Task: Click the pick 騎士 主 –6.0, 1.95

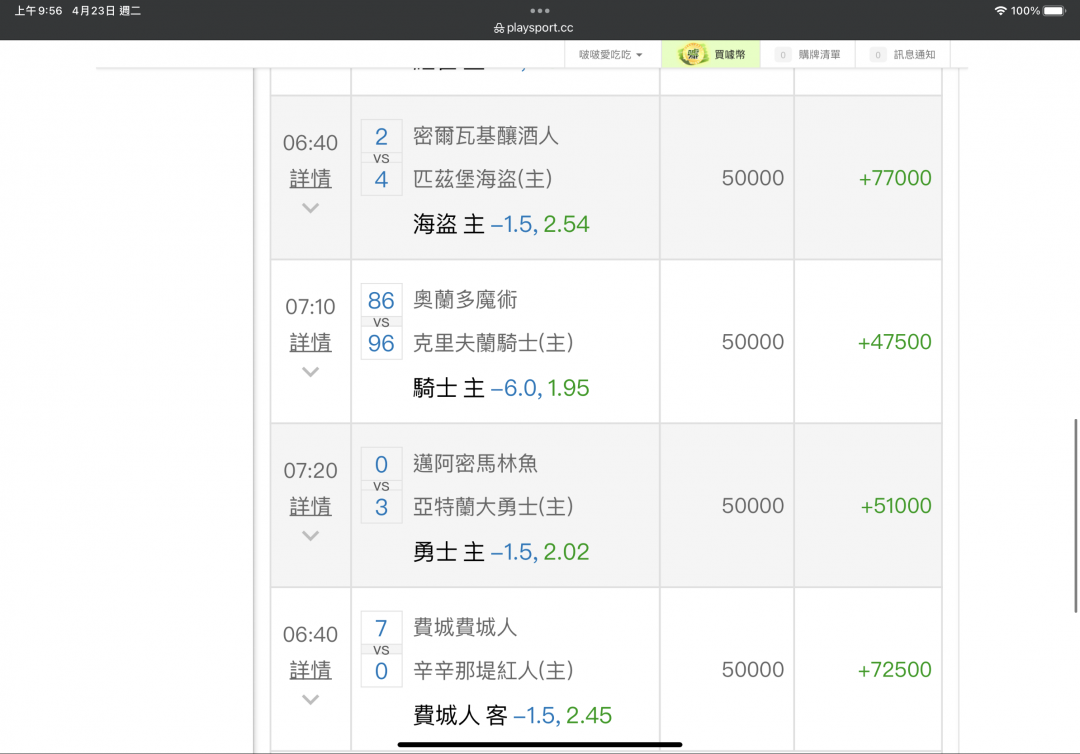Action: [501, 388]
